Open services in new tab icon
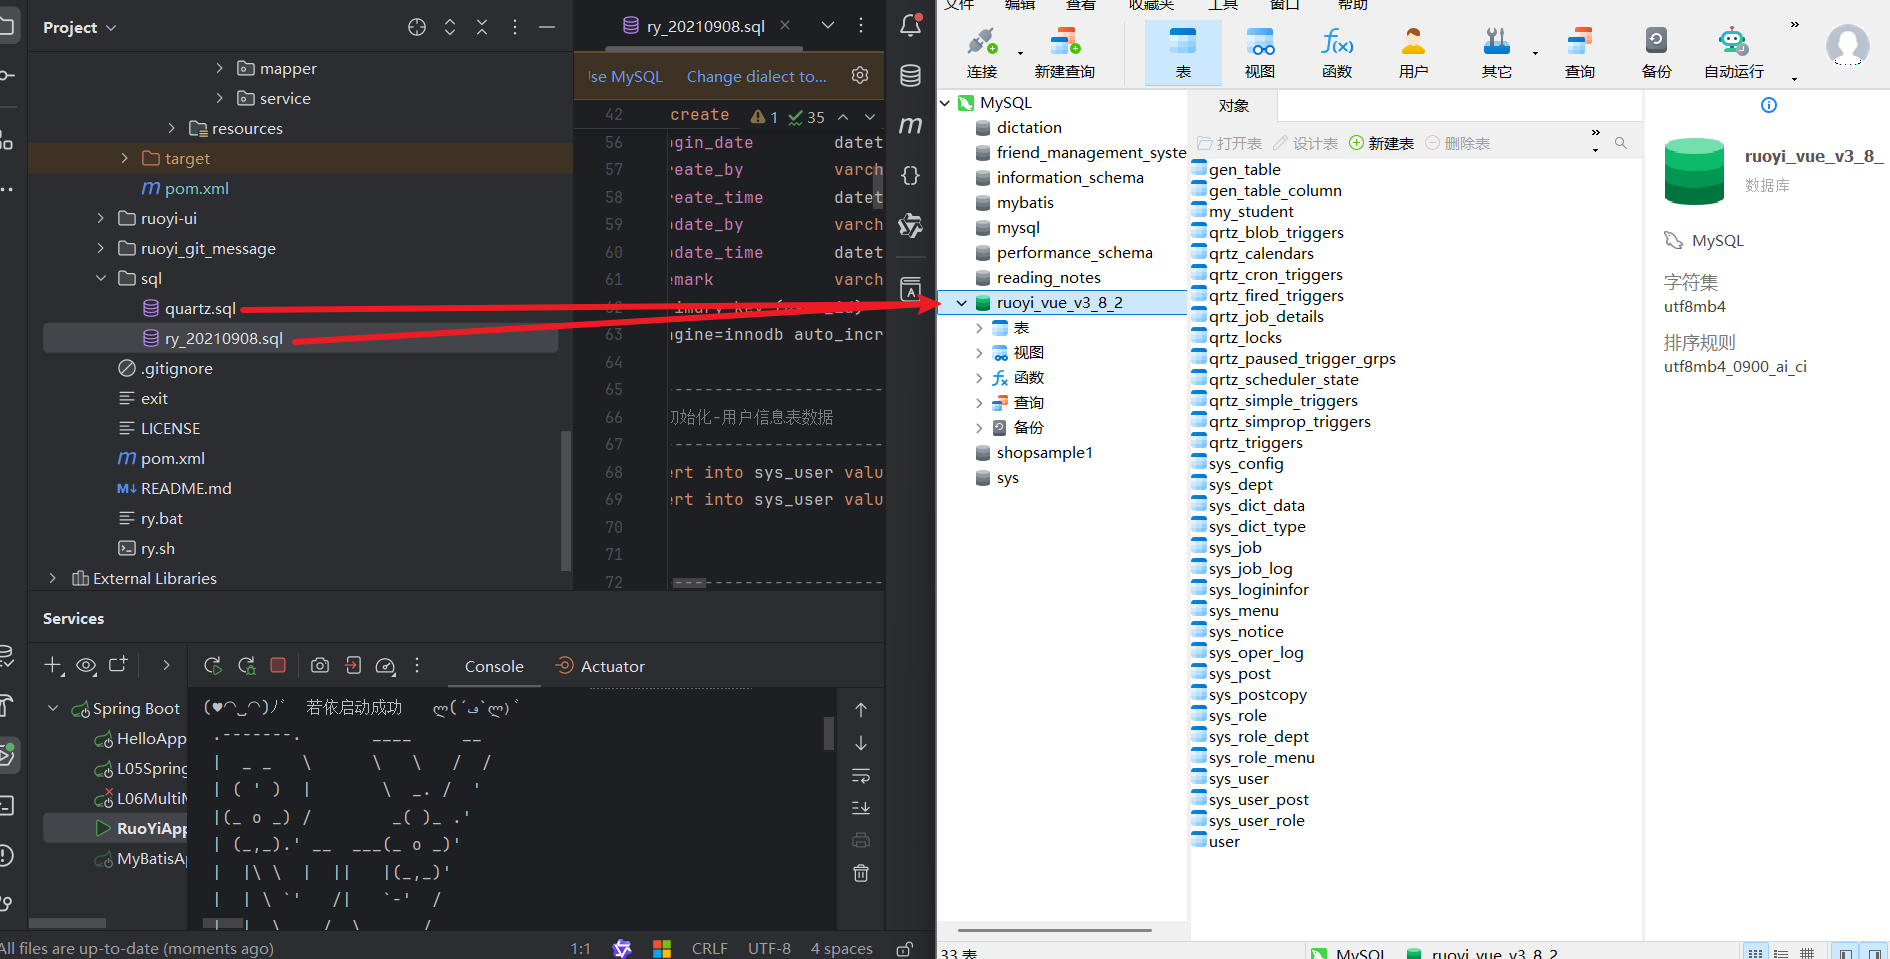The height and width of the screenshot is (959, 1890). (119, 665)
